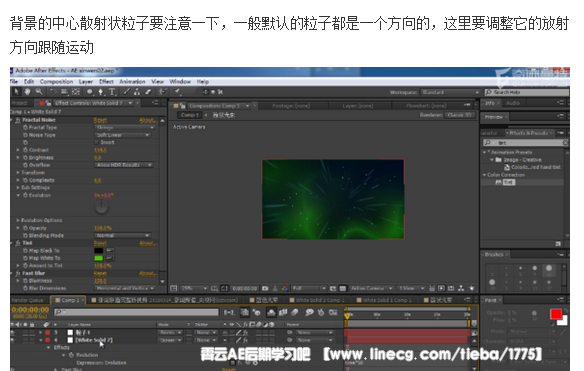Viewport: 584px width, 371px height.
Task: Click Reset for the Tint effect
Action: click(100, 243)
